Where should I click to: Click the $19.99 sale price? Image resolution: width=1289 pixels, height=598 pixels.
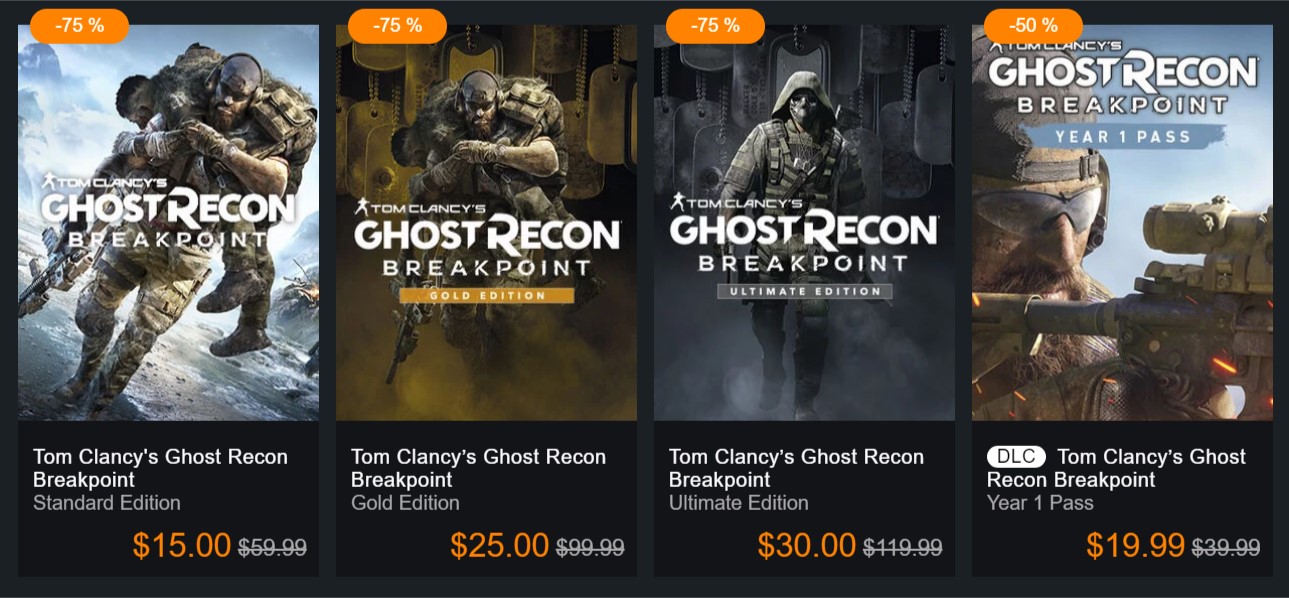coord(1135,545)
